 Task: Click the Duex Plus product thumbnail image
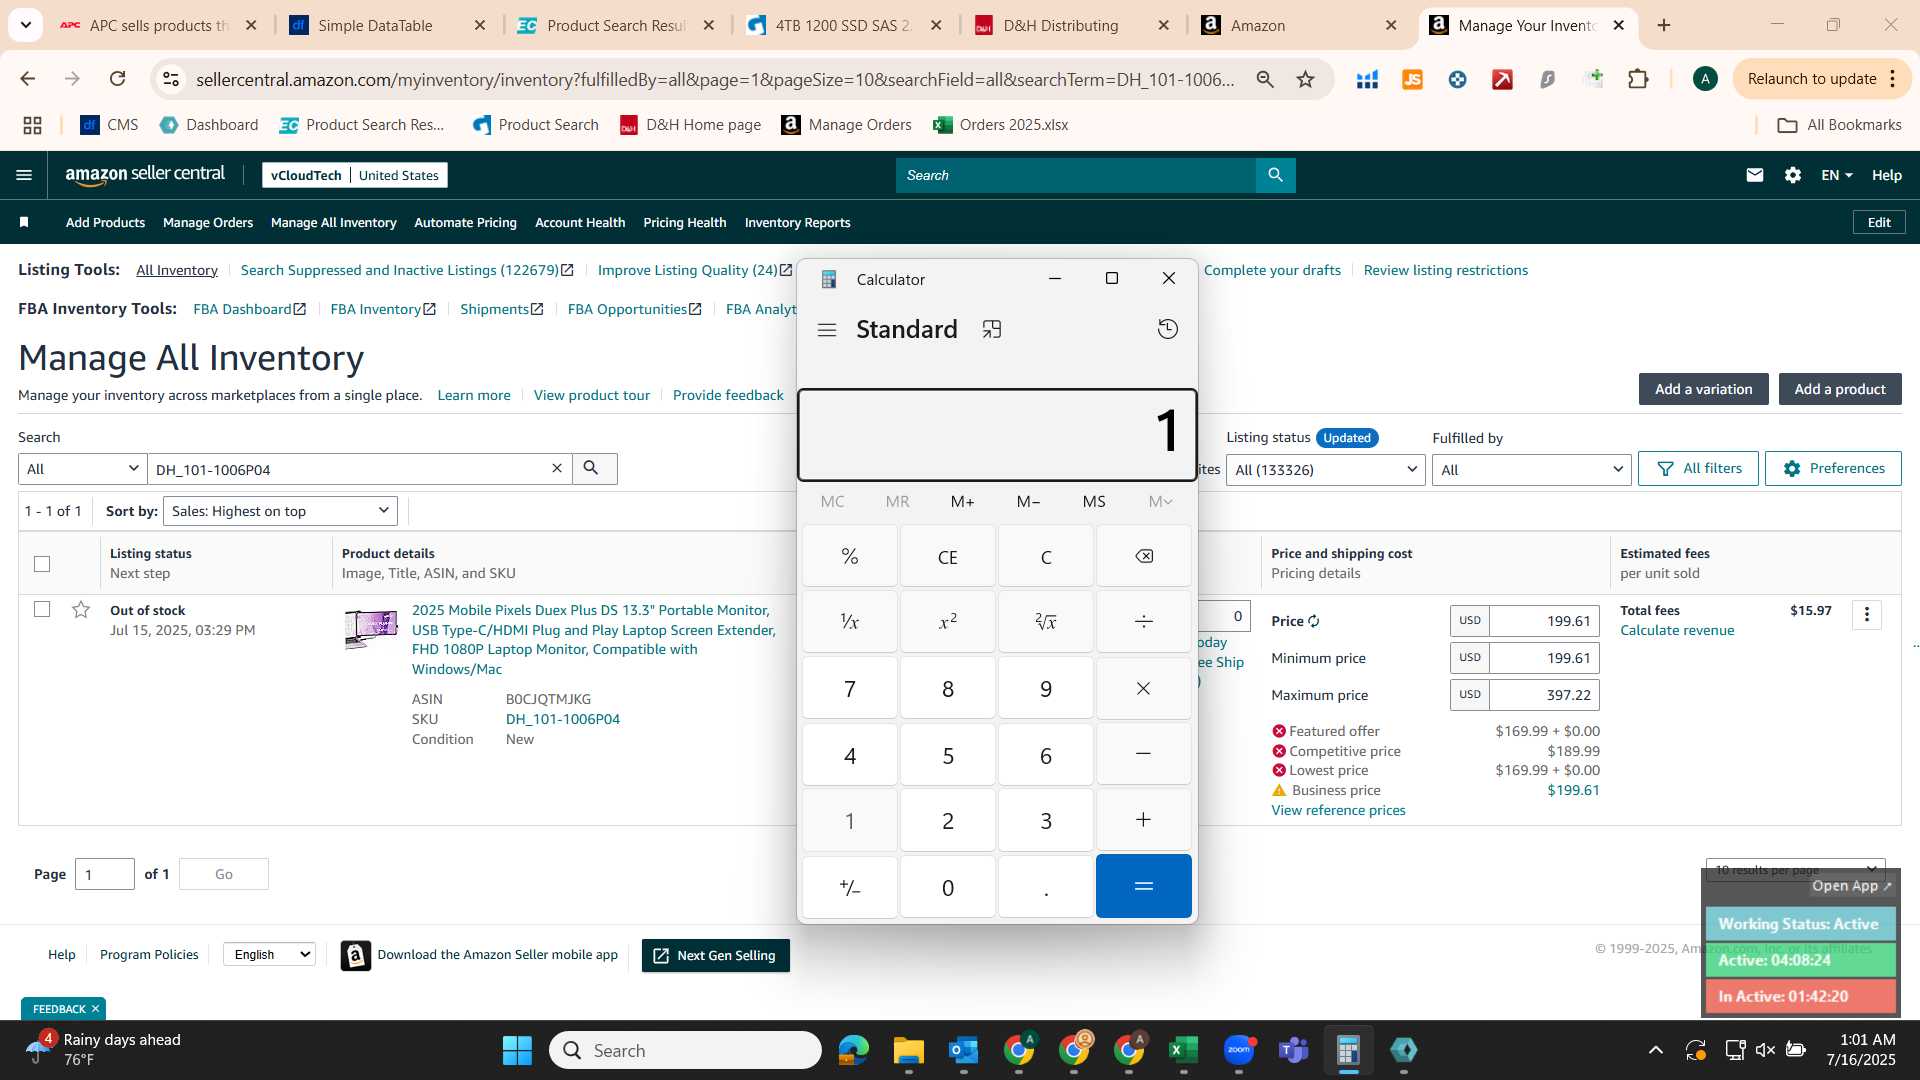tap(370, 629)
